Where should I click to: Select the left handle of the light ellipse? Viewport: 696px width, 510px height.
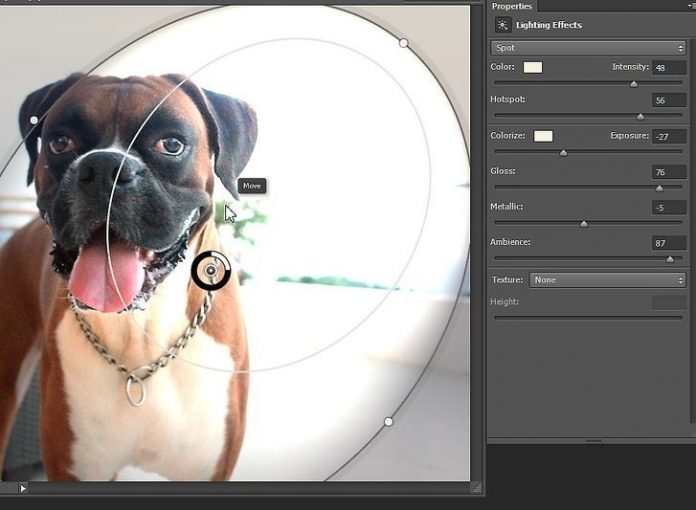pyautogui.click(x=34, y=120)
